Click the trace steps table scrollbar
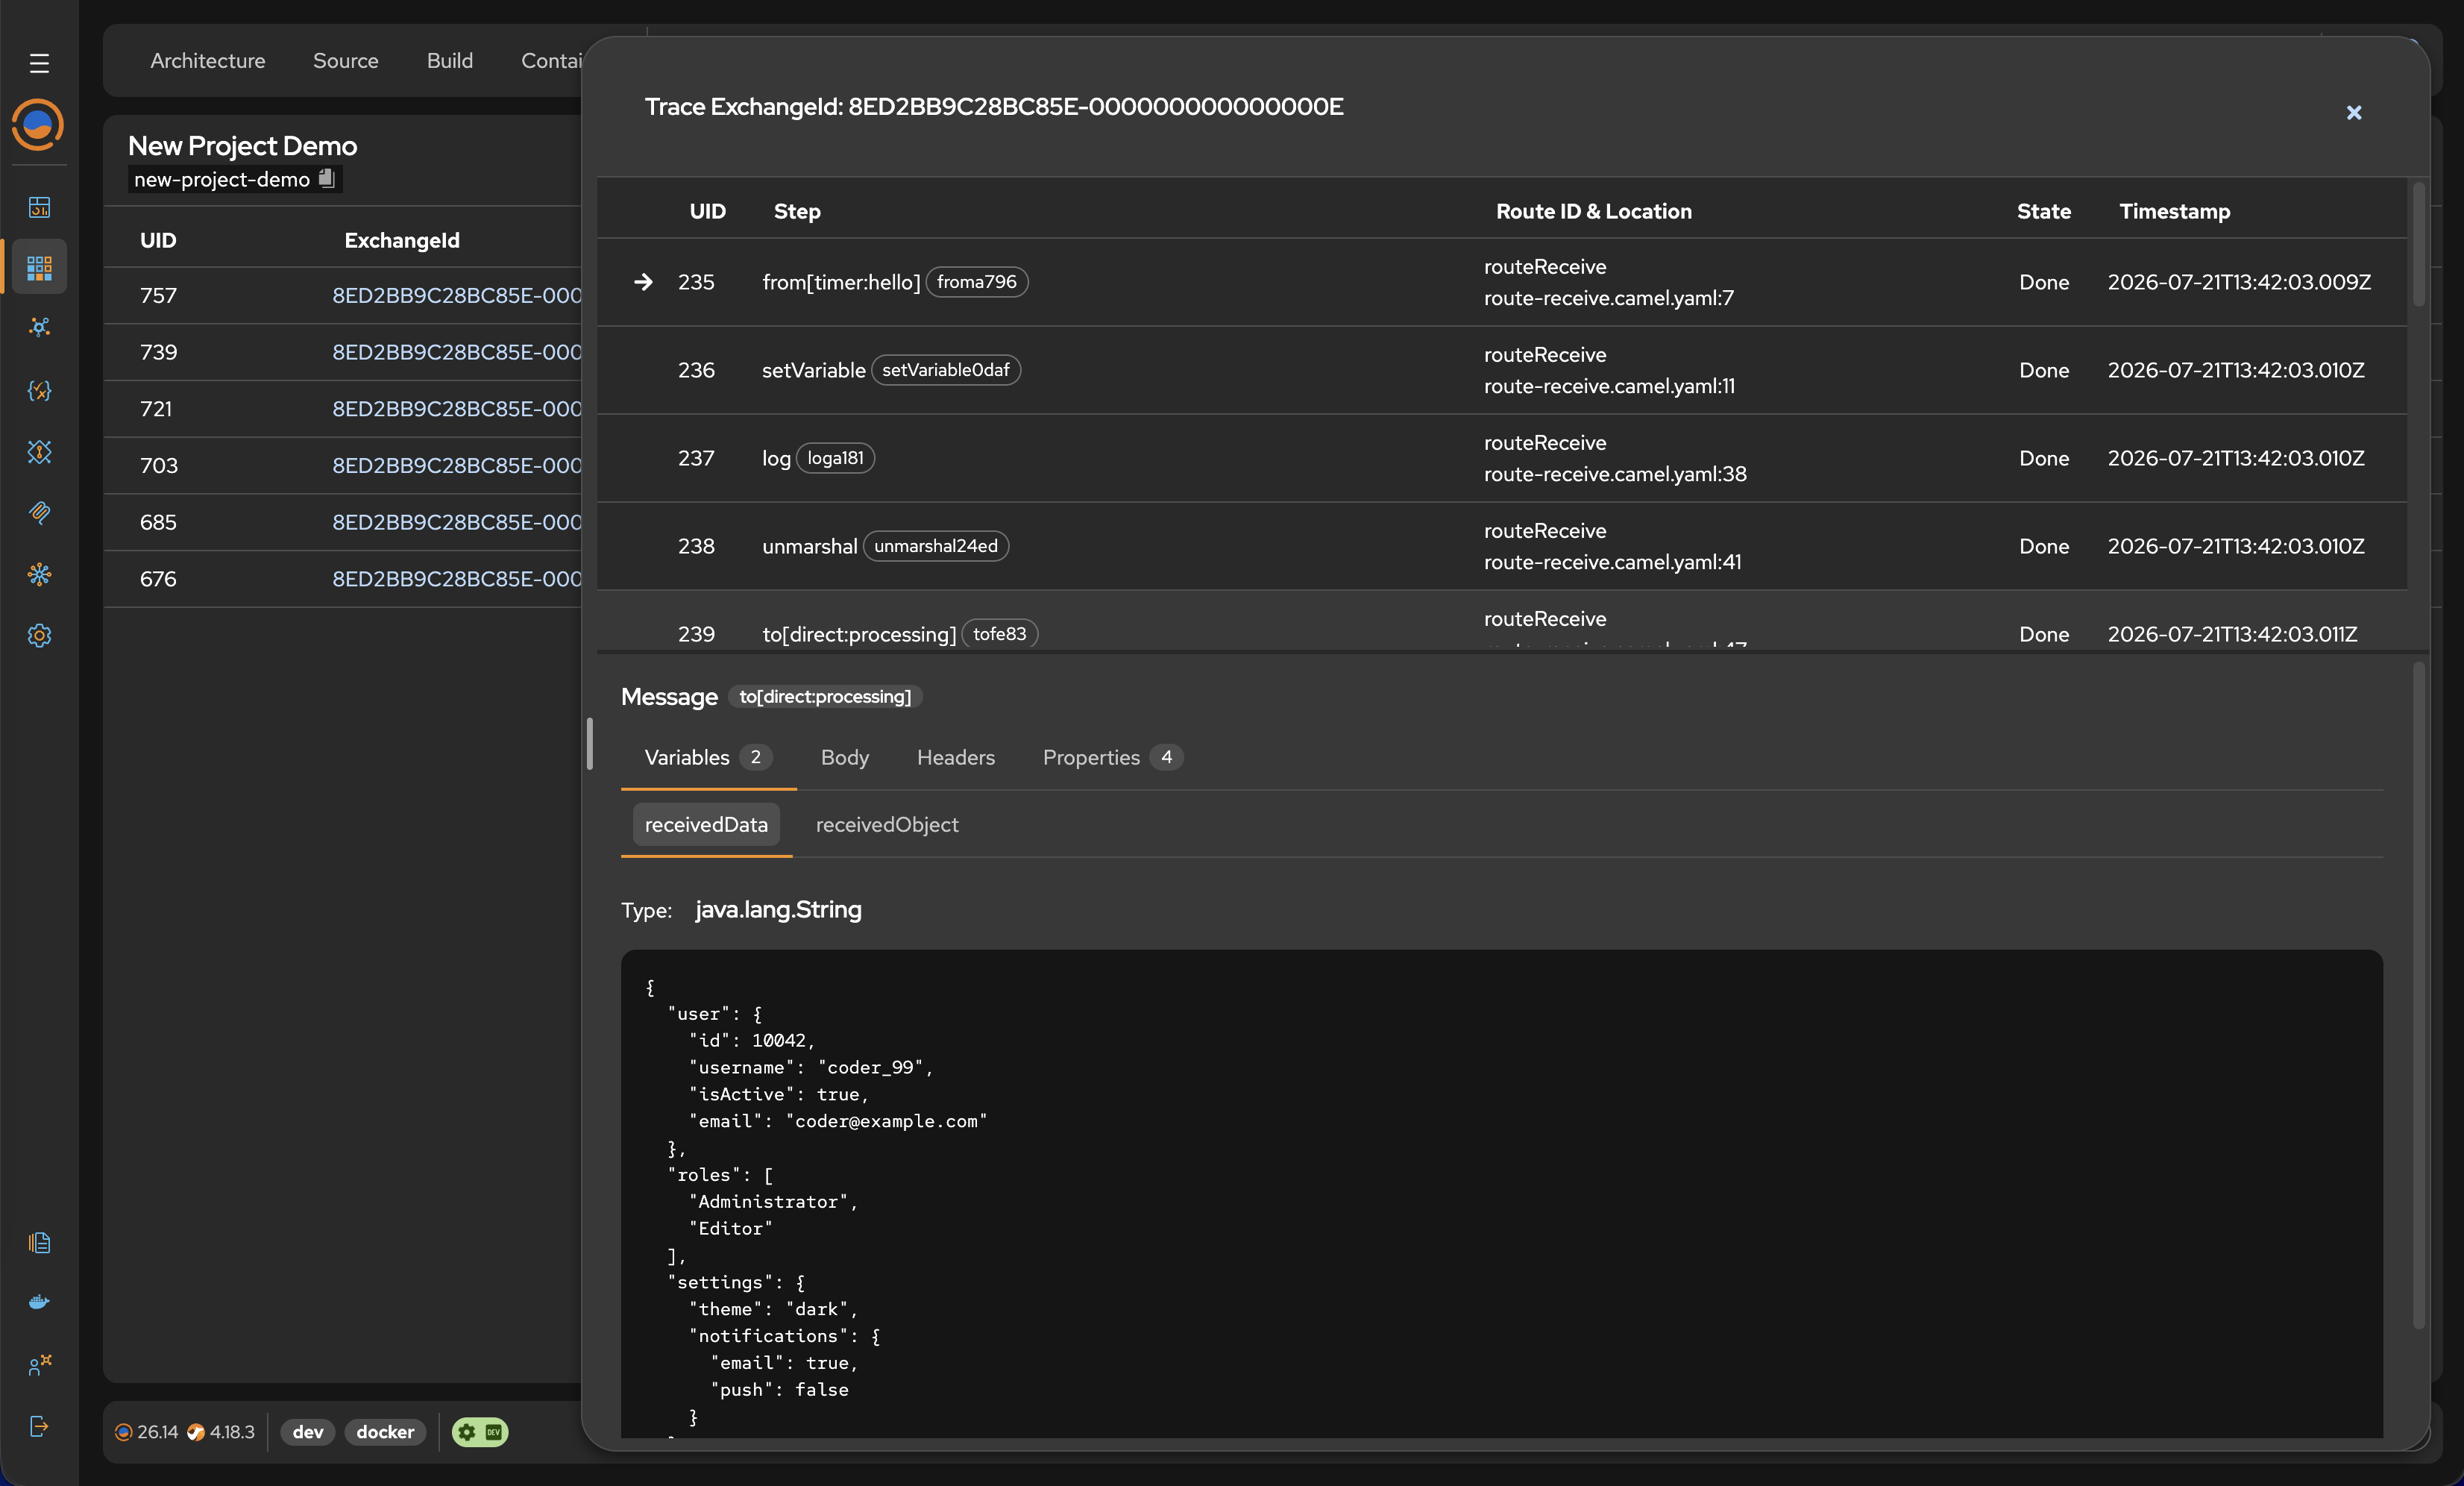 (x=2419, y=245)
